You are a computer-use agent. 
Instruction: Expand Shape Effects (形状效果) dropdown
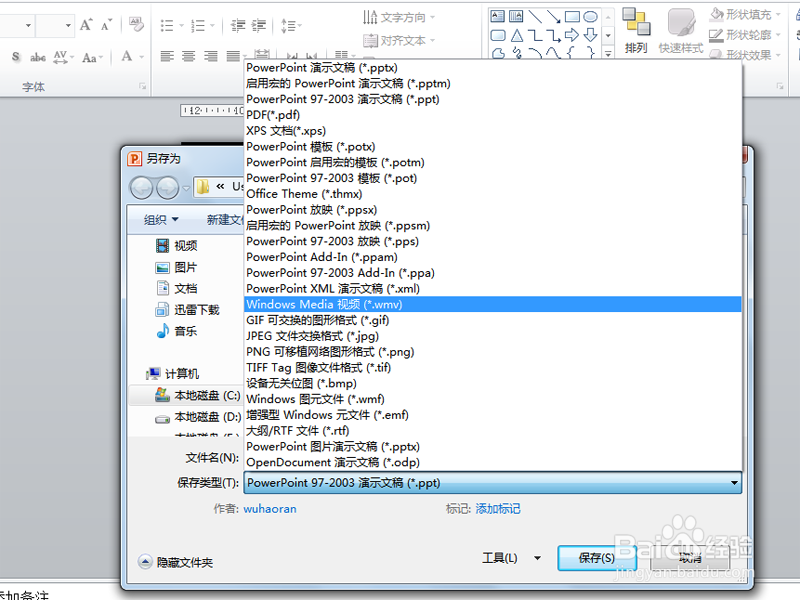pyautogui.click(x=778, y=55)
